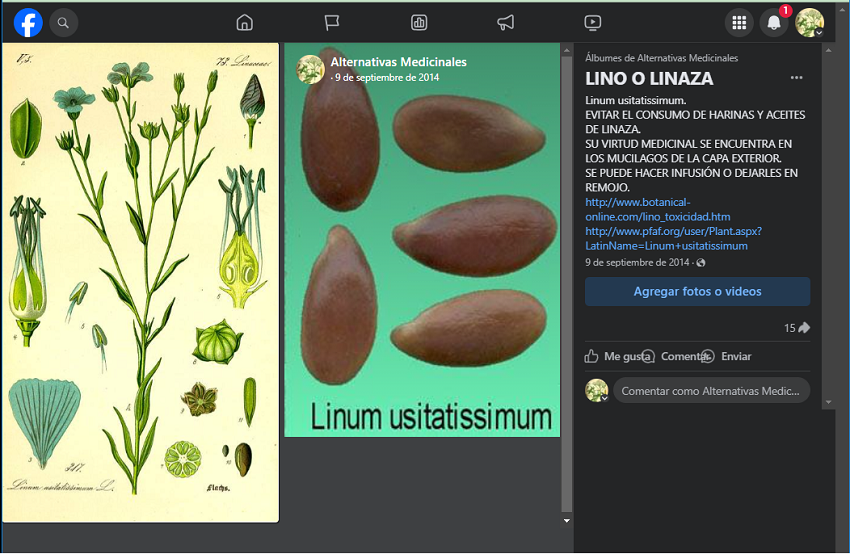850x554 pixels.
Task: Click the photo panel scrollbar up arrow
Action: 566,50
